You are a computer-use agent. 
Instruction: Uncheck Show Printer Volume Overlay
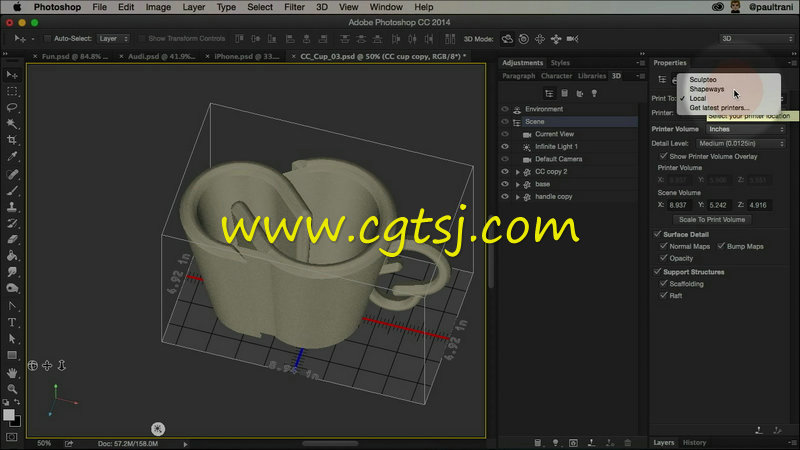pyautogui.click(x=663, y=156)
